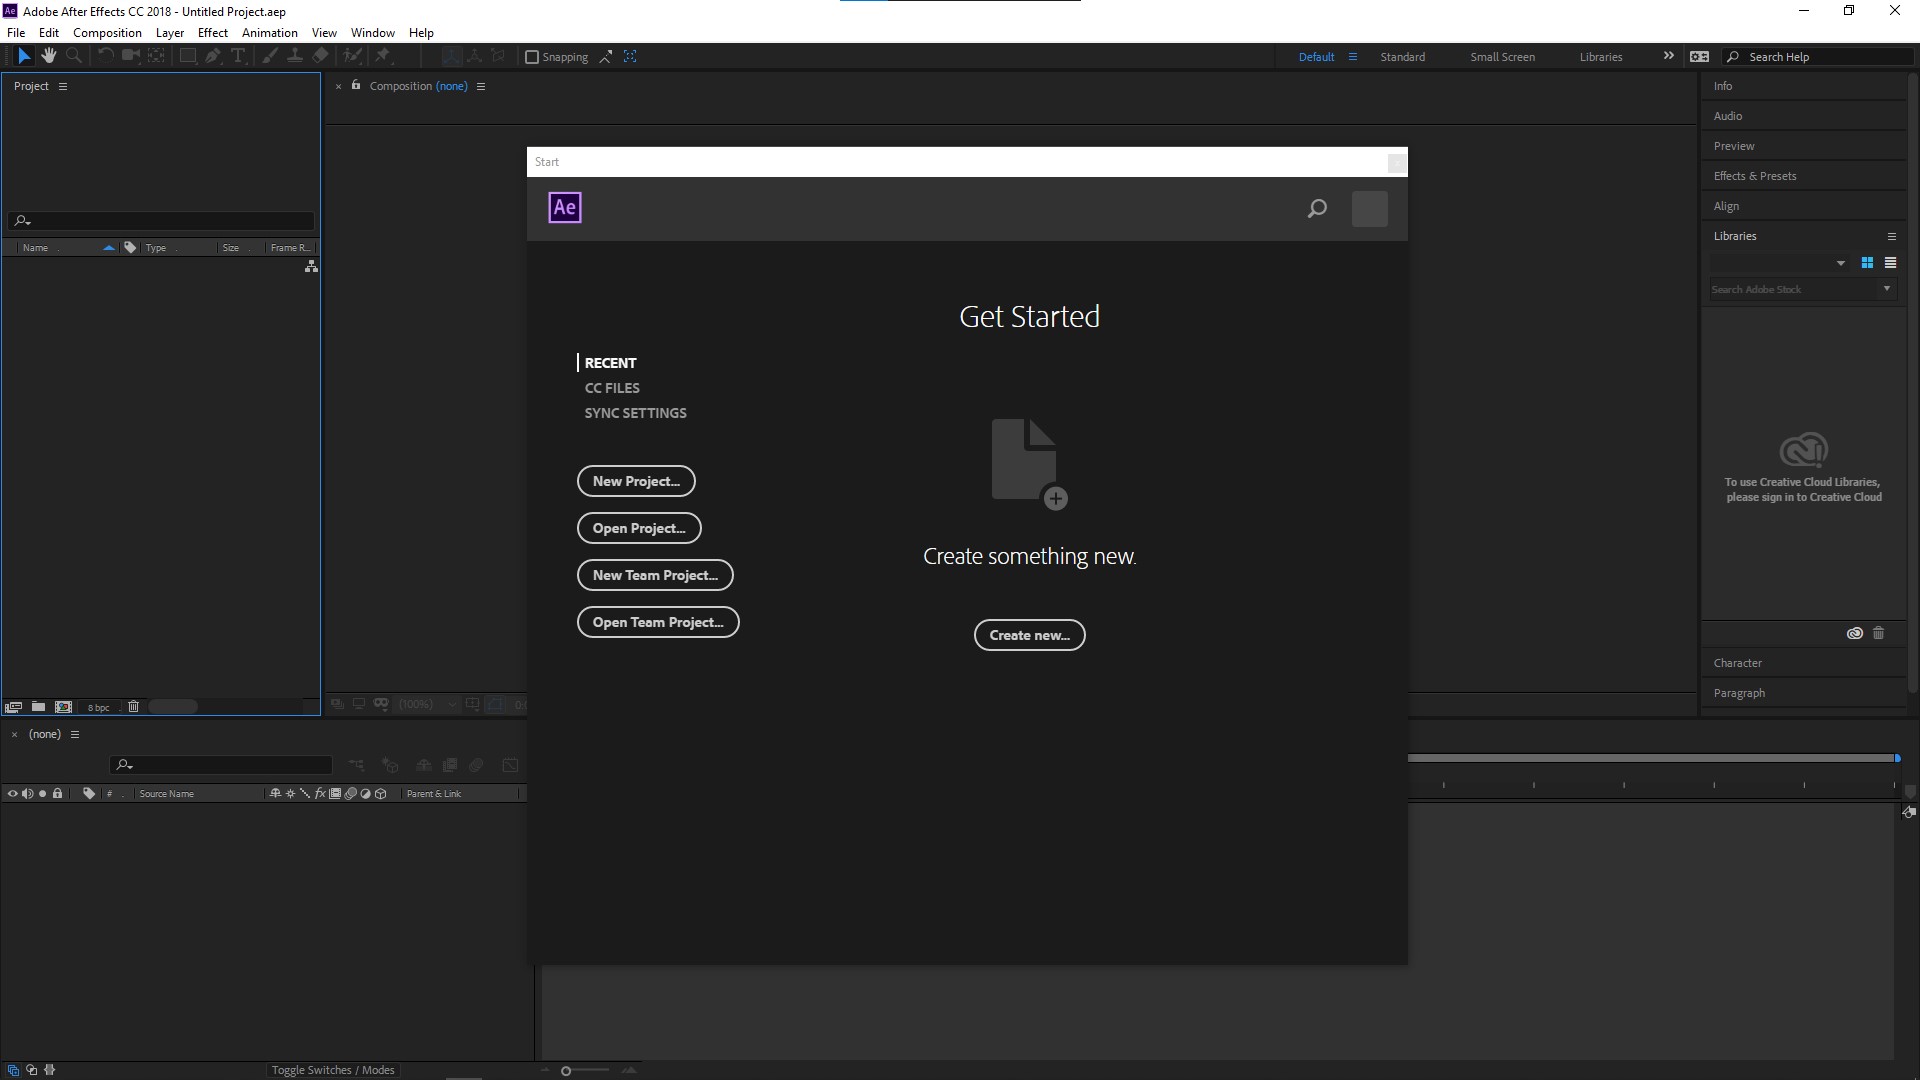Enable the Snapping checkbox
This screenshot has width=1920, height=1080.
[532, 57]
